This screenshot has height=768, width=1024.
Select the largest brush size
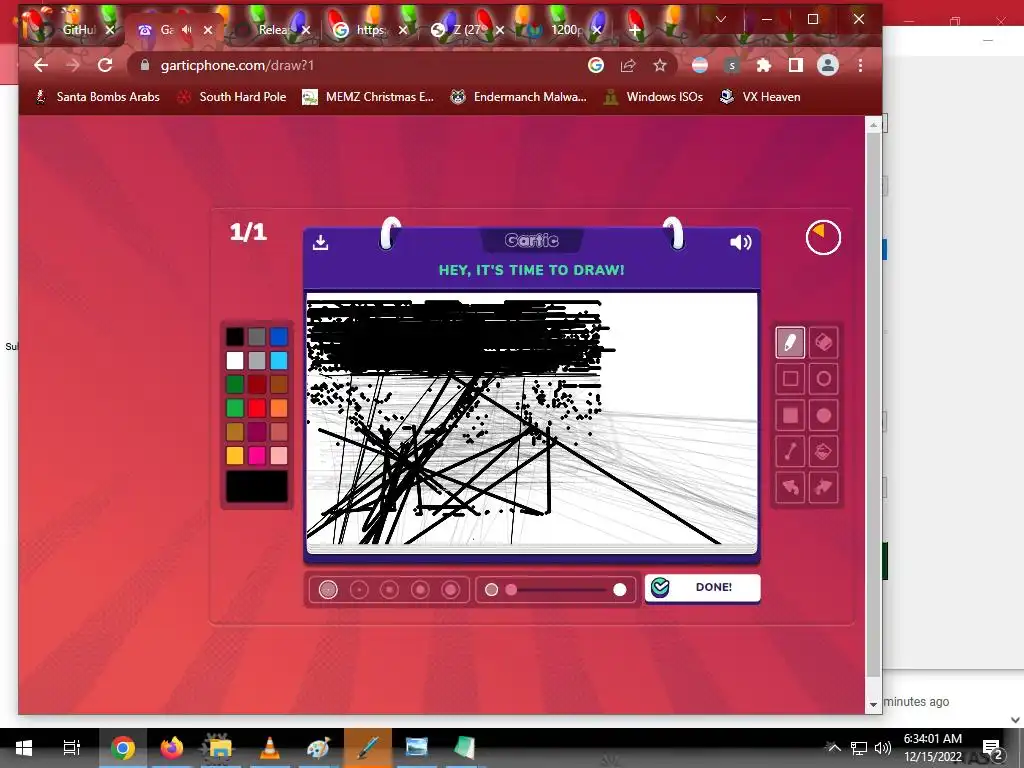click(x=451, y=590)
